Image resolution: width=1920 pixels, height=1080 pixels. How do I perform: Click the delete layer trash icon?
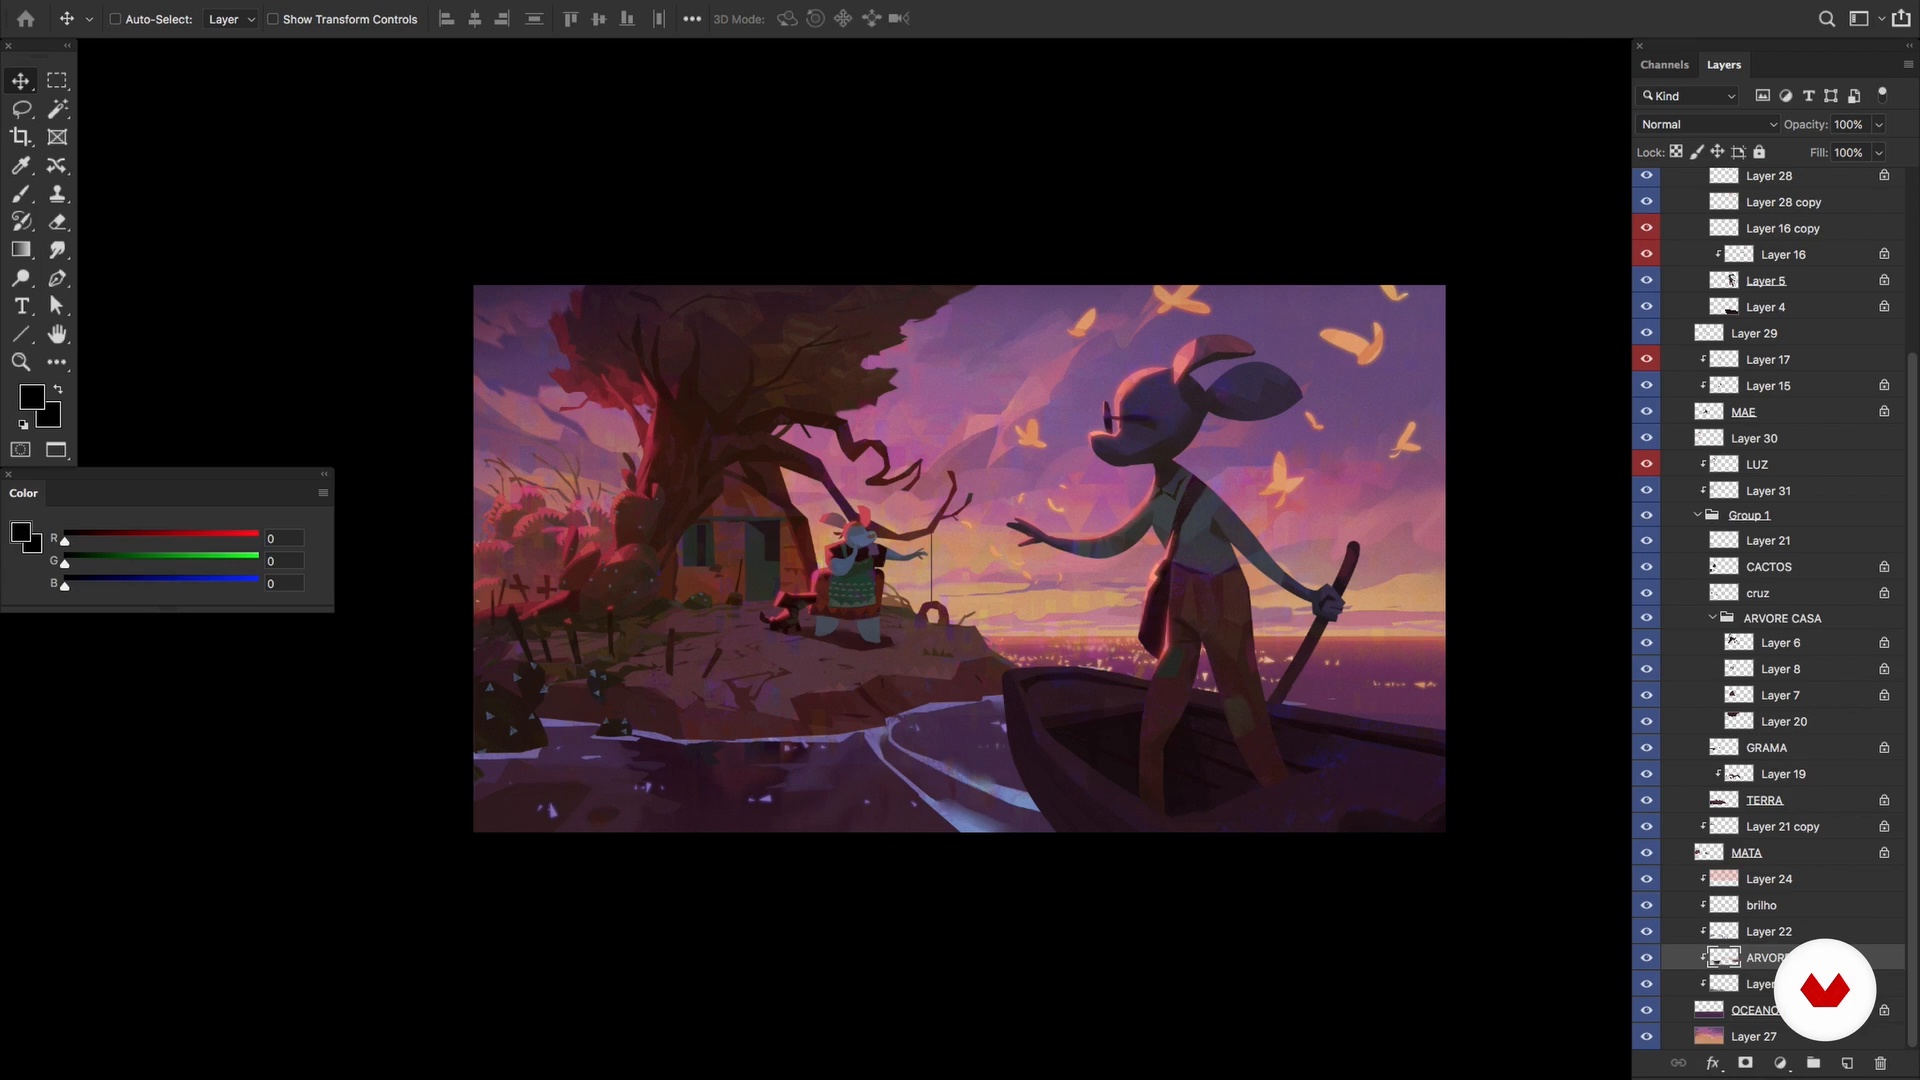tap(1880, 1063)
